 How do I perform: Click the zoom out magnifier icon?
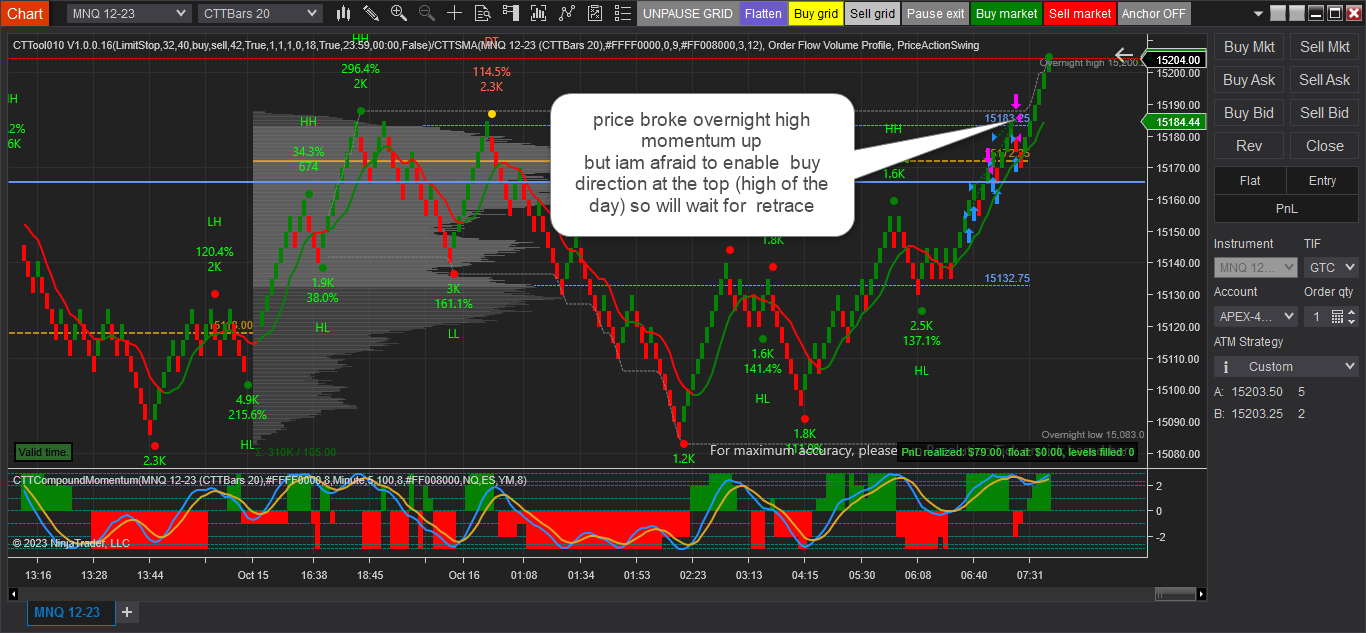[426, 14]
